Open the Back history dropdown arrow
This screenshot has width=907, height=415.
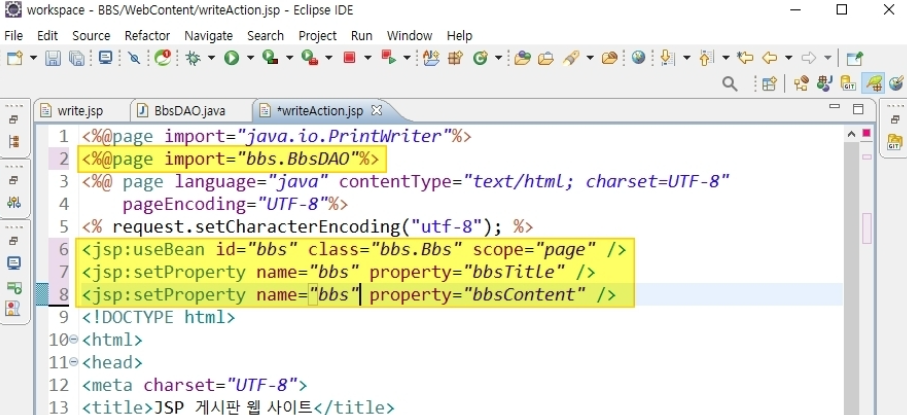(788, 58)
